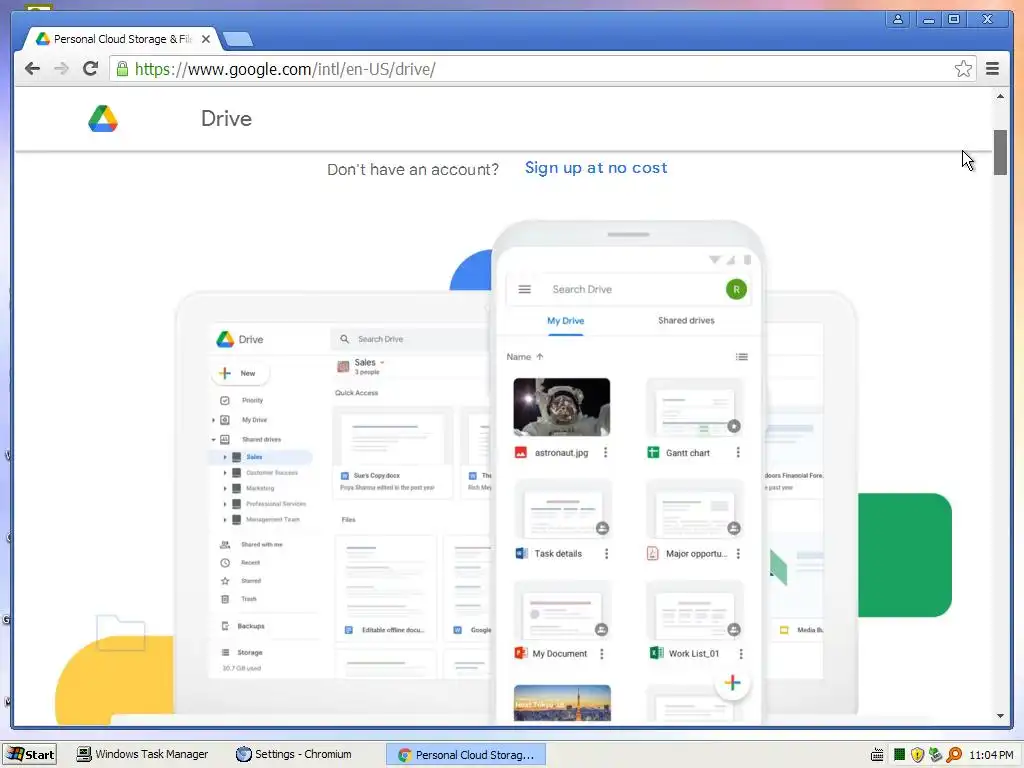Viewport: 1024px width, 768px height.
Task: Click the Drive header text
Action: click(x=226, y=119)
